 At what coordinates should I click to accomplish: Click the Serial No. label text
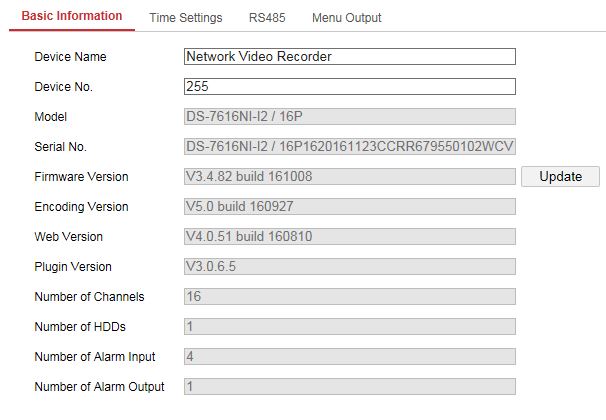click(60, 147)
